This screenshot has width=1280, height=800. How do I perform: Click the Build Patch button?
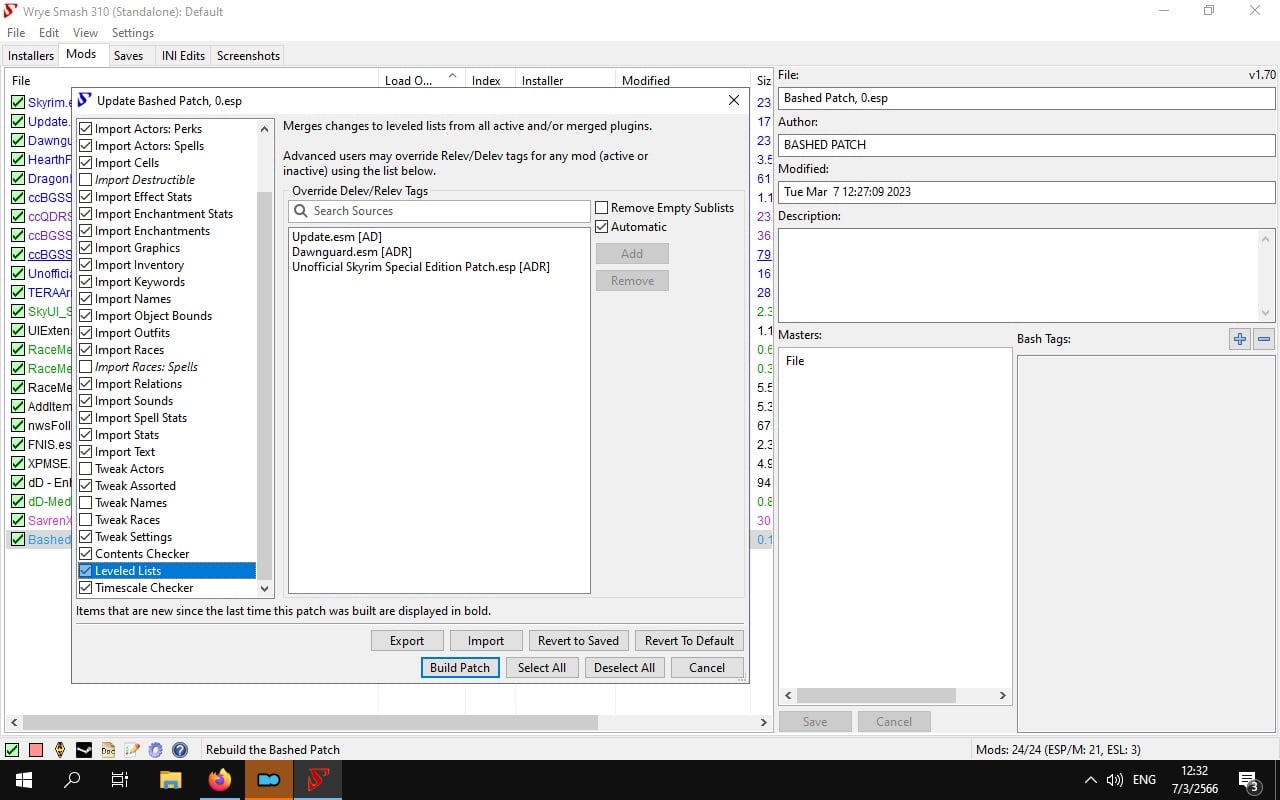(x=460, y=668)
